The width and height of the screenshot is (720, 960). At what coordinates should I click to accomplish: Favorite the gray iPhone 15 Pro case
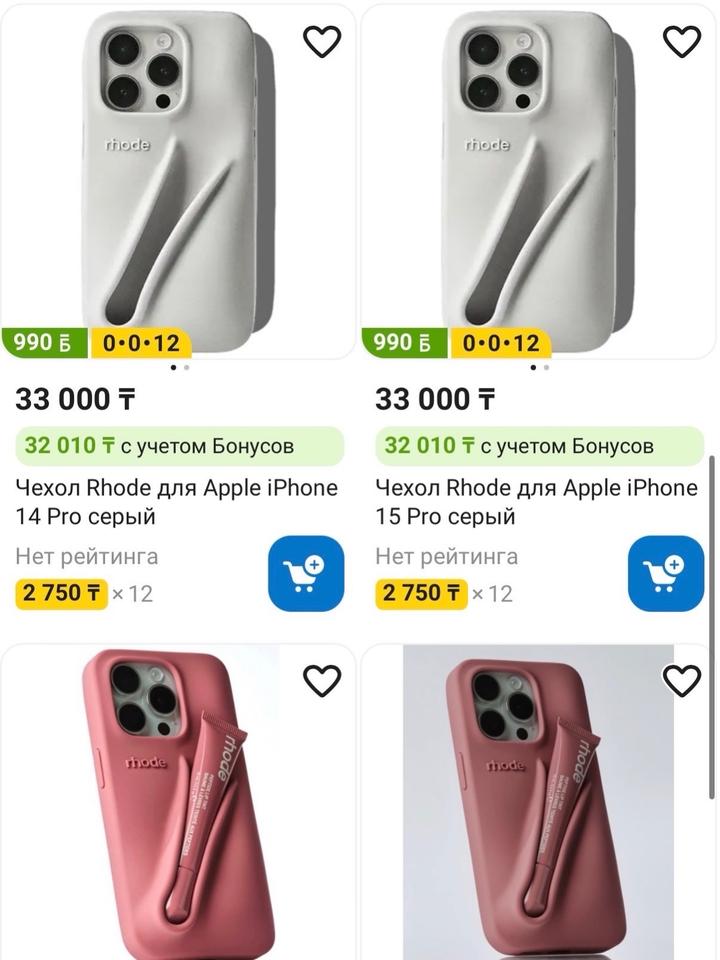pyautogui.click(x=682, y=41)
